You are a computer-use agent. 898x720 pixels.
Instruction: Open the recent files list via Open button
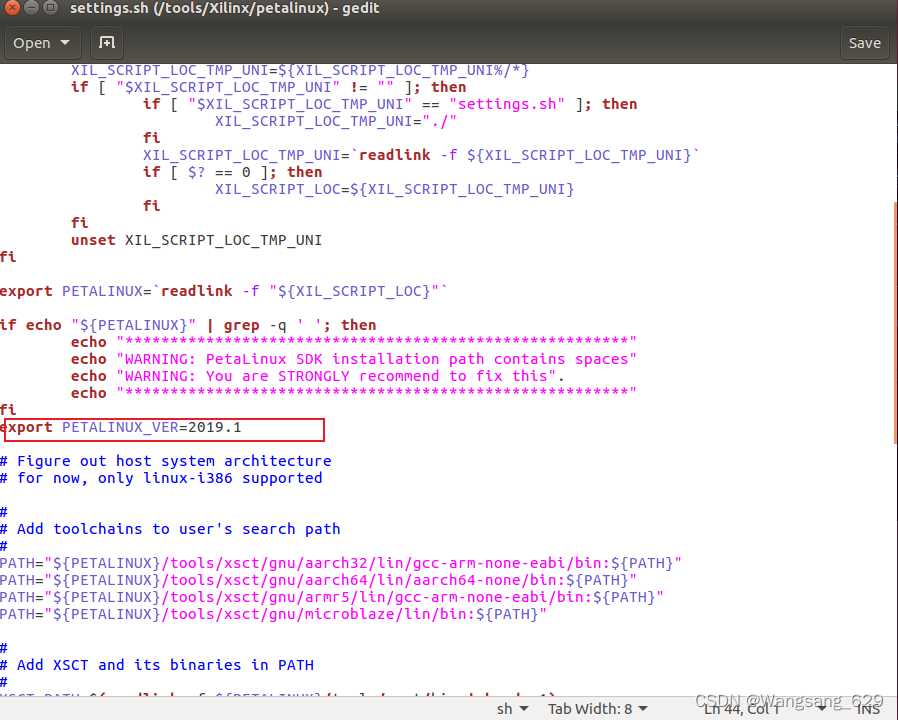click(33, 43)
